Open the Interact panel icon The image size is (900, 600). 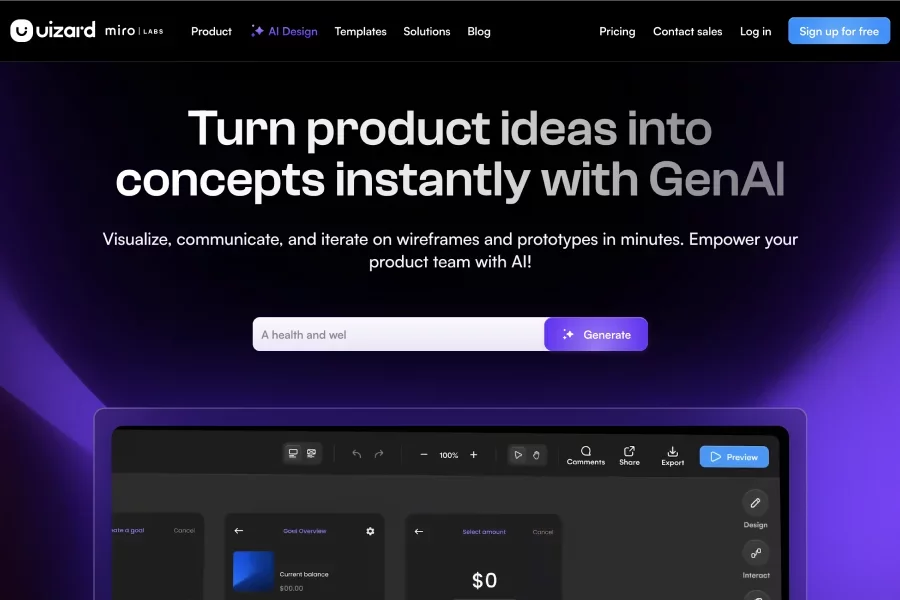[755, 553]
